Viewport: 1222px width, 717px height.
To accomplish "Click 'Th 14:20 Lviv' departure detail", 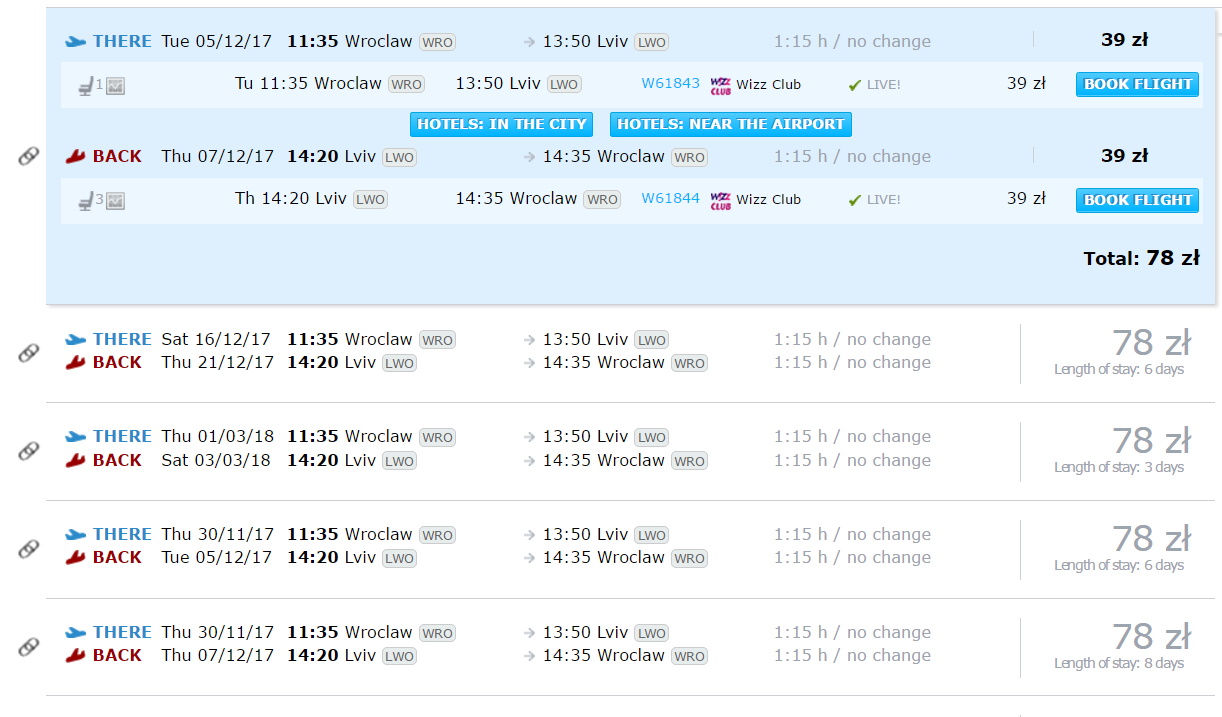I will pyautogui.click(x=291, y=198).
